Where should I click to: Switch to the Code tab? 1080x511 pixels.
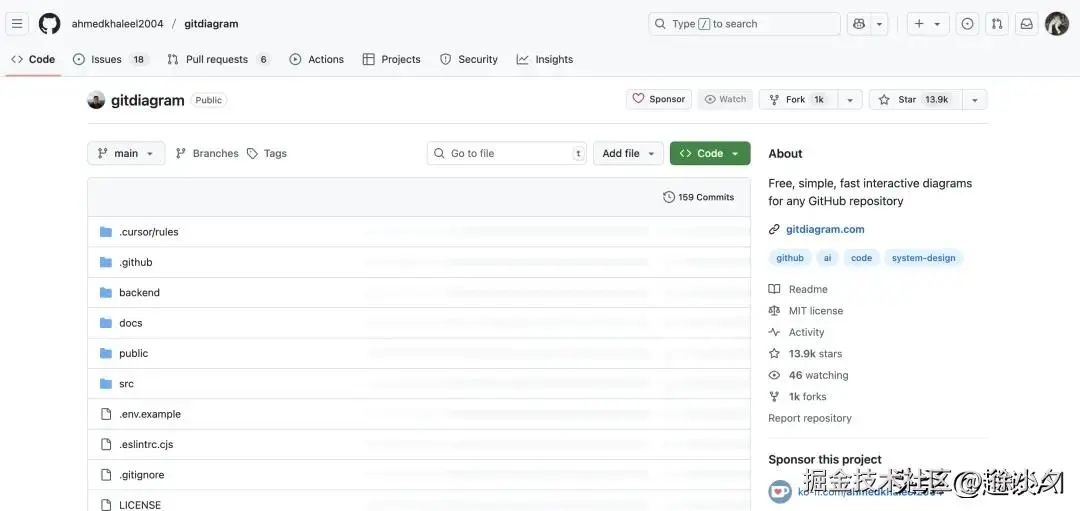pyautogui.click(x=33, y=59)
